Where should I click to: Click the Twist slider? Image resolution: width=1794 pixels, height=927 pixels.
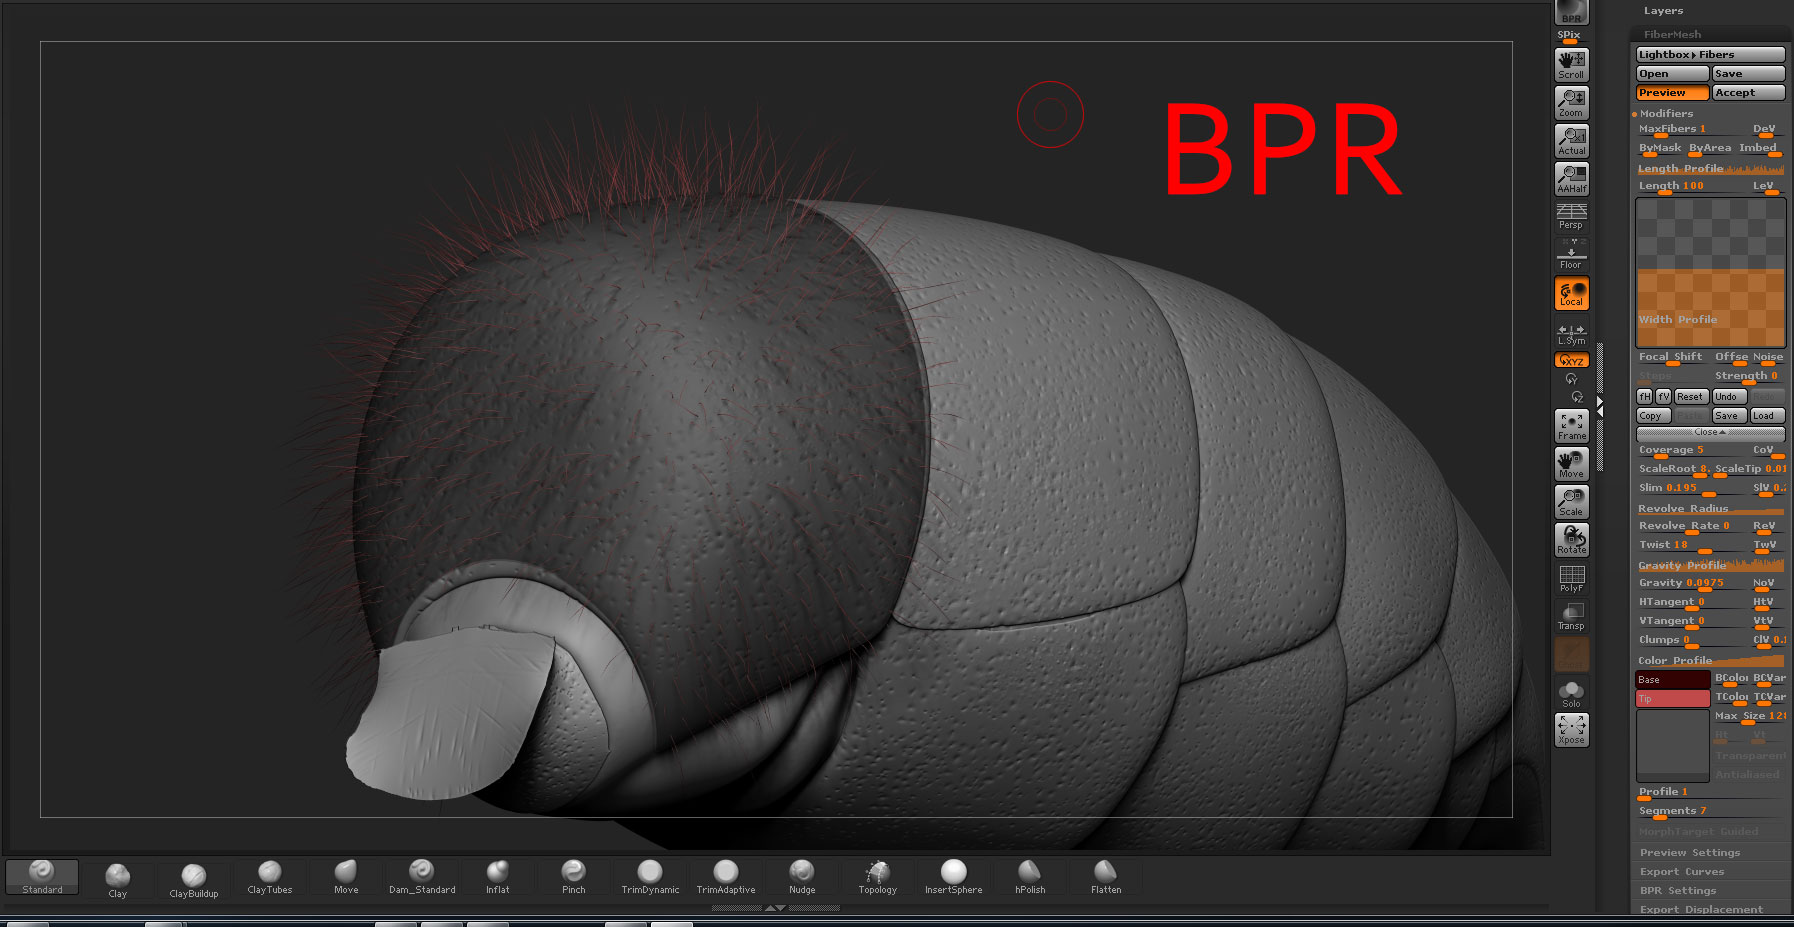click(x=1692, y=545)
